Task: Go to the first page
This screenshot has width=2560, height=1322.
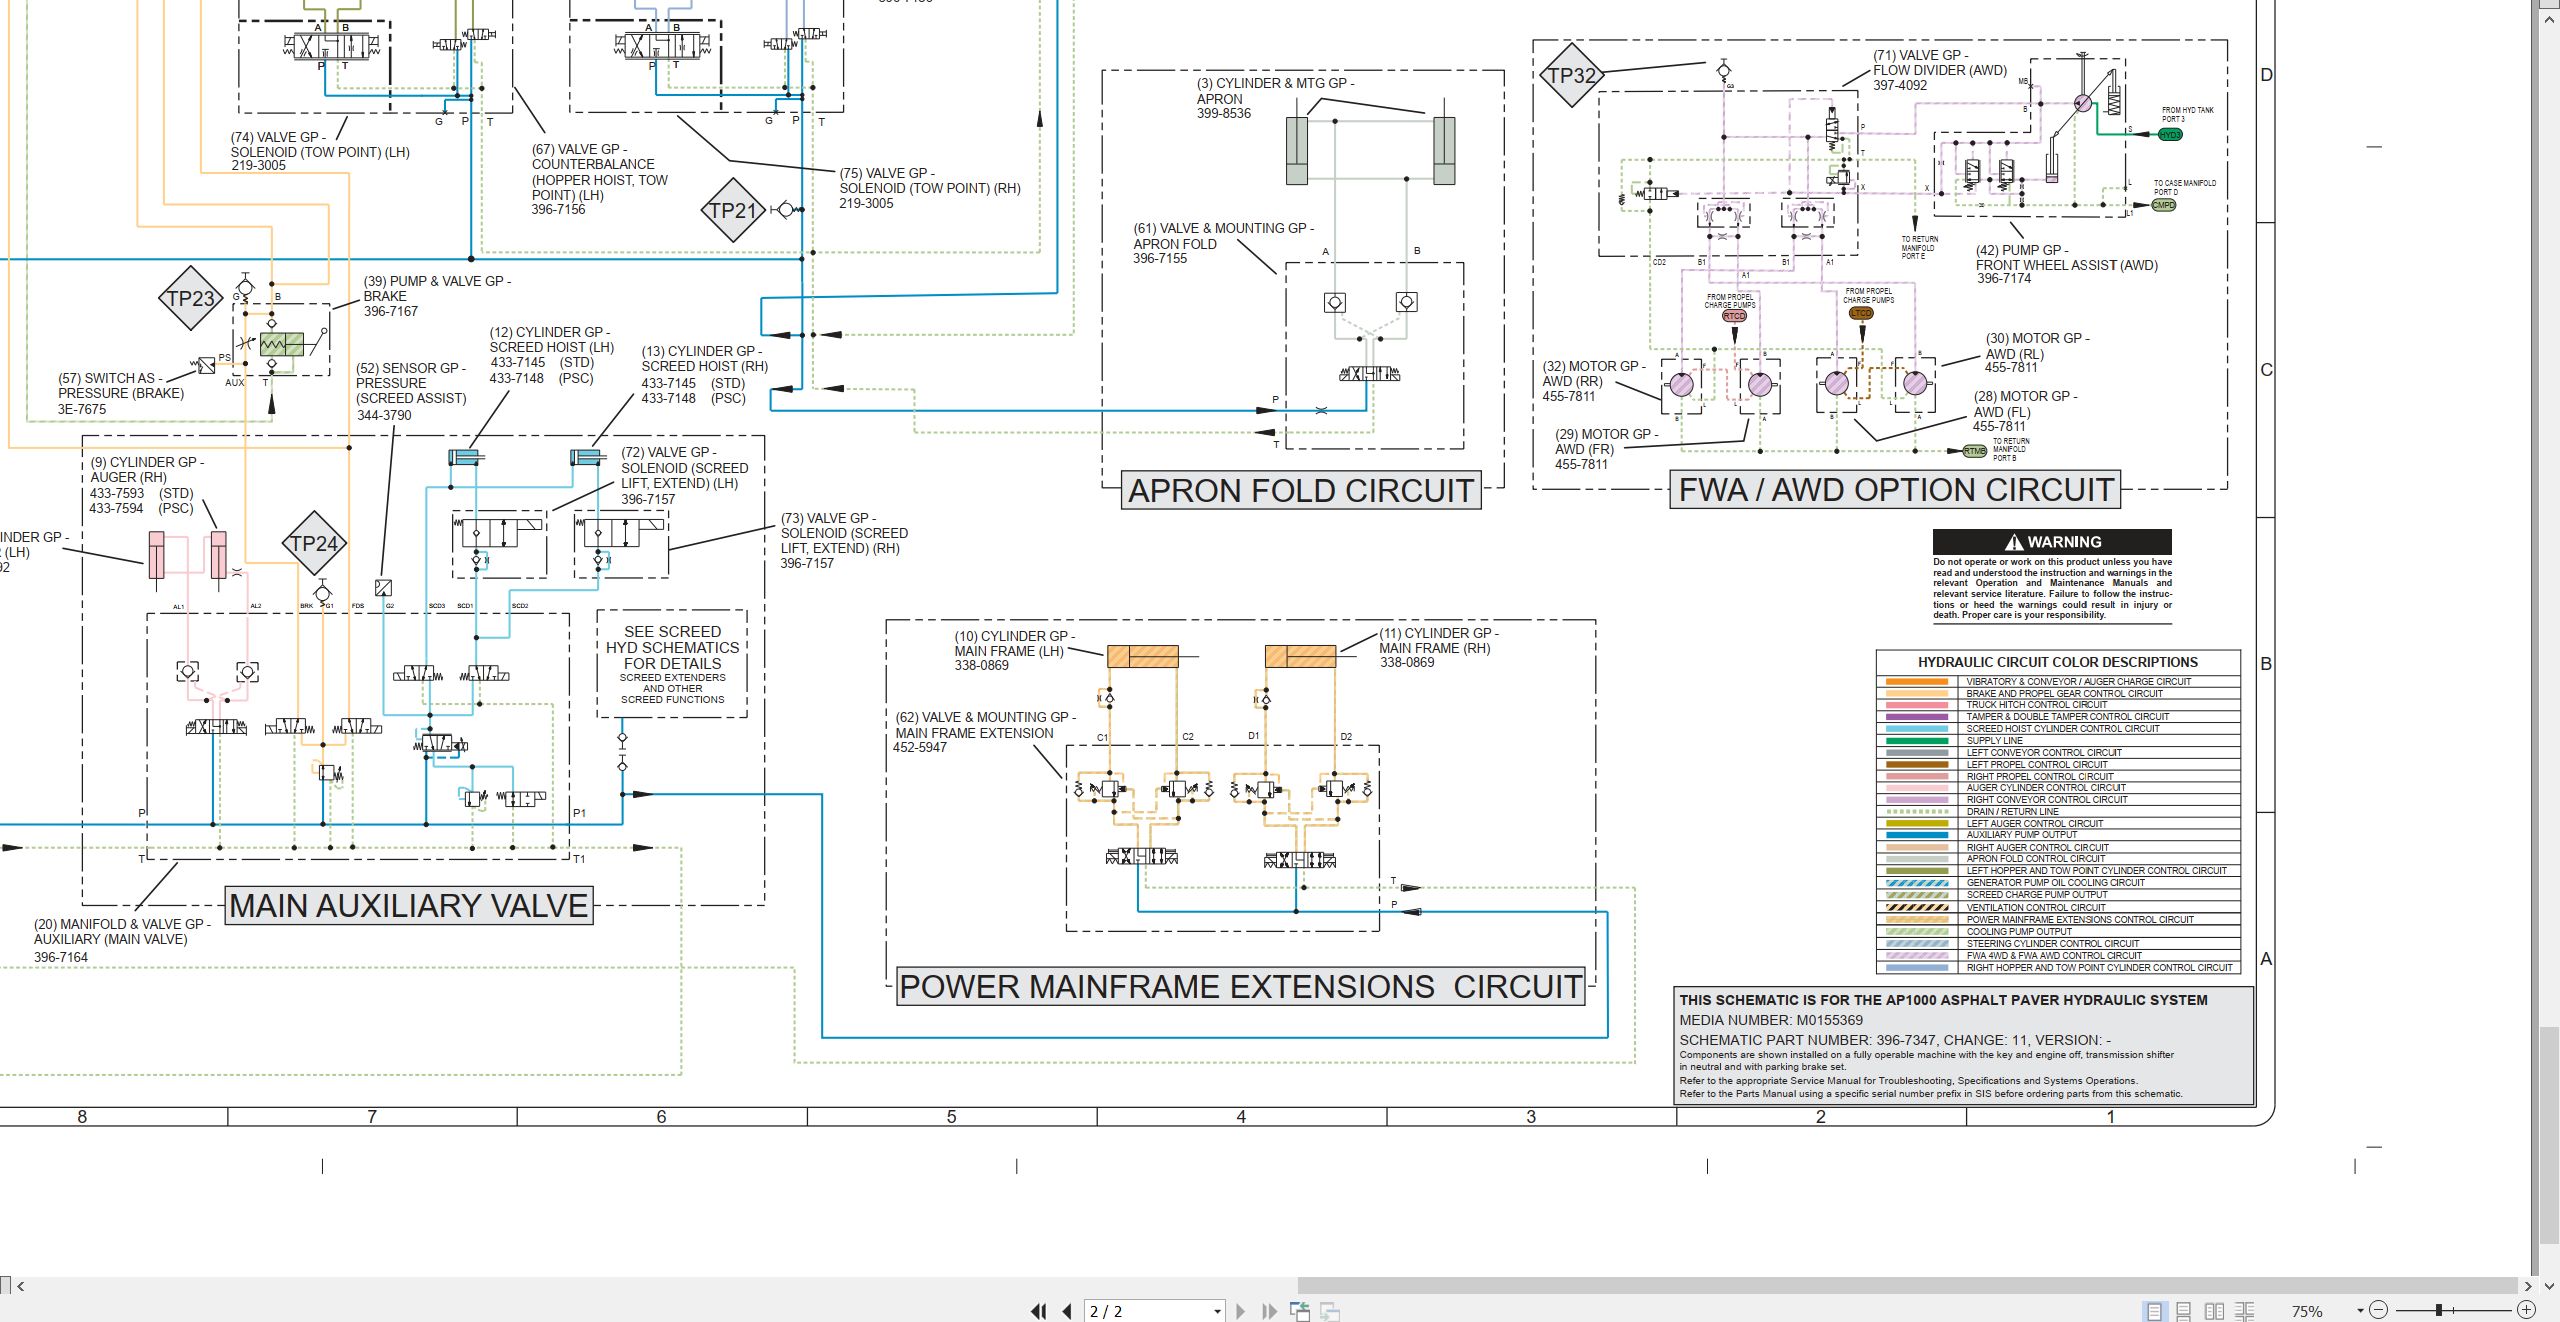Action: pyautogui.click(x=1039, y=1311)
